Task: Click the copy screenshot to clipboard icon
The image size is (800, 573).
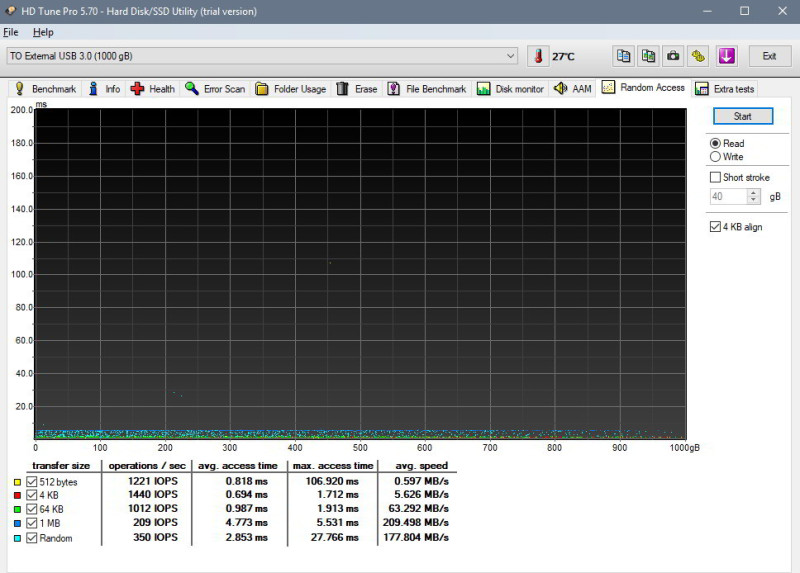Action: coord(648,56)
